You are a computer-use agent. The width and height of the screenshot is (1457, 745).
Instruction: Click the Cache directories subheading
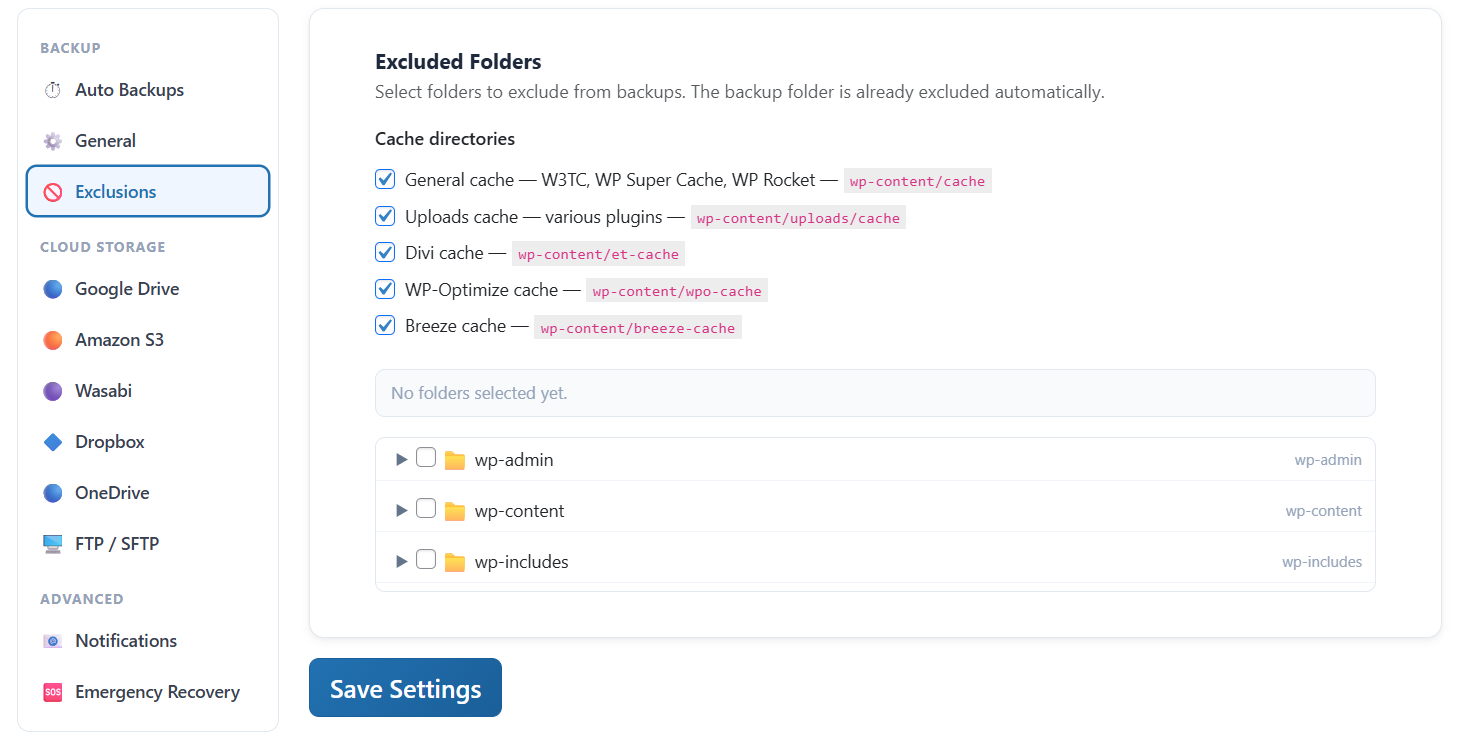click(445, 139)
